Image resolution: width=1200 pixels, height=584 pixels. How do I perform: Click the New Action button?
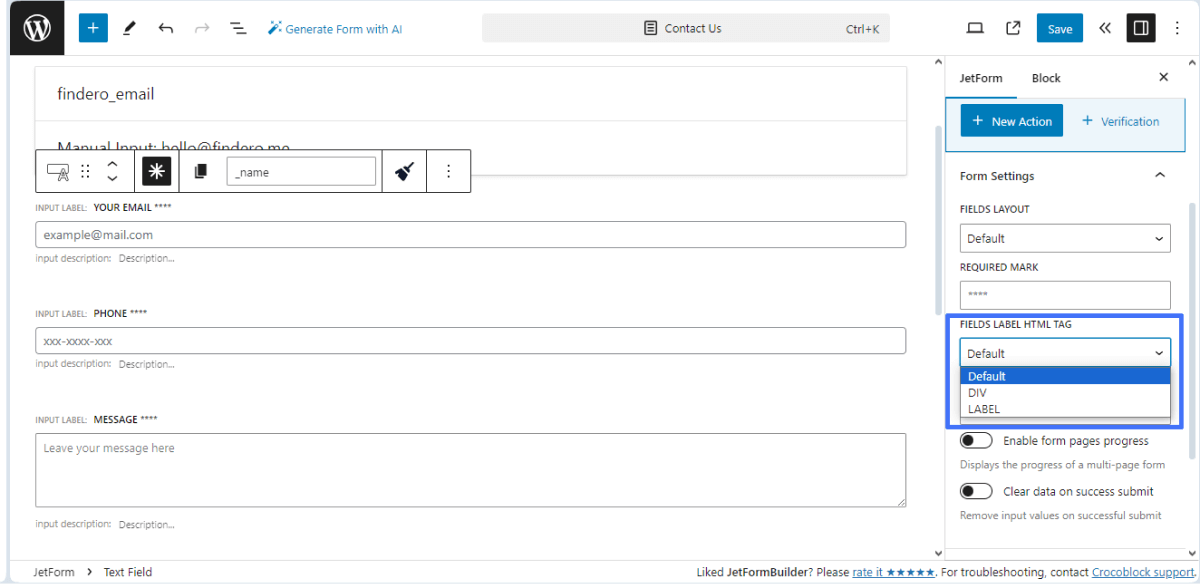click(x=1011, y=120)
